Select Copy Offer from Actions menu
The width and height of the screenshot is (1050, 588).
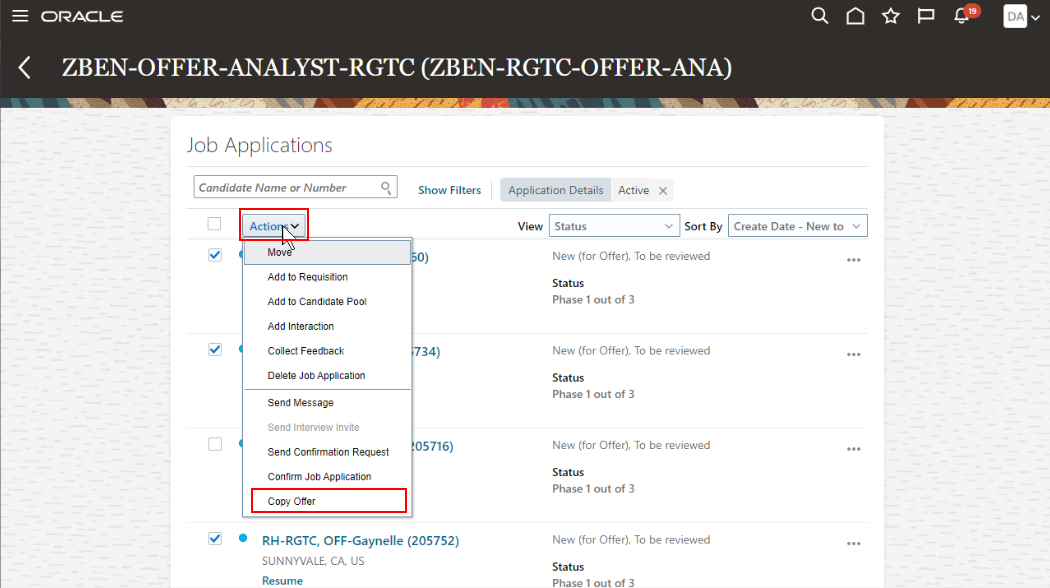click(x=327, y=501)
